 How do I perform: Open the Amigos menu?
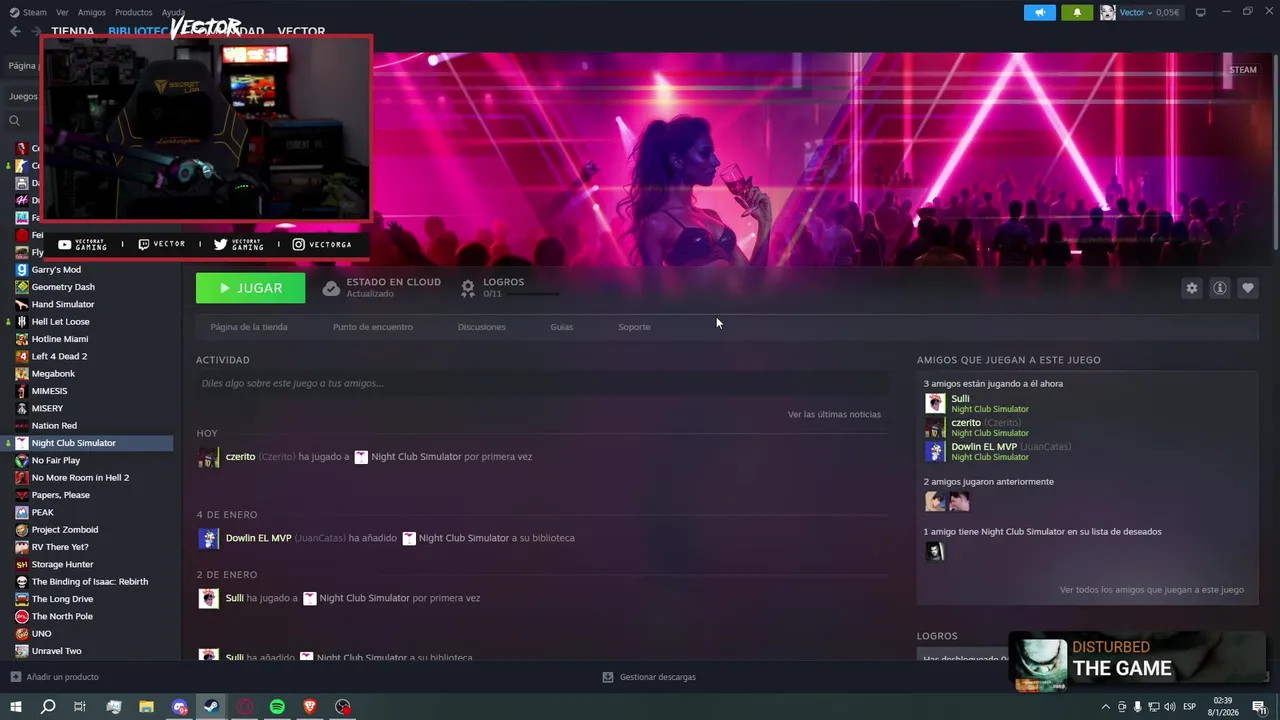point(91,12)
